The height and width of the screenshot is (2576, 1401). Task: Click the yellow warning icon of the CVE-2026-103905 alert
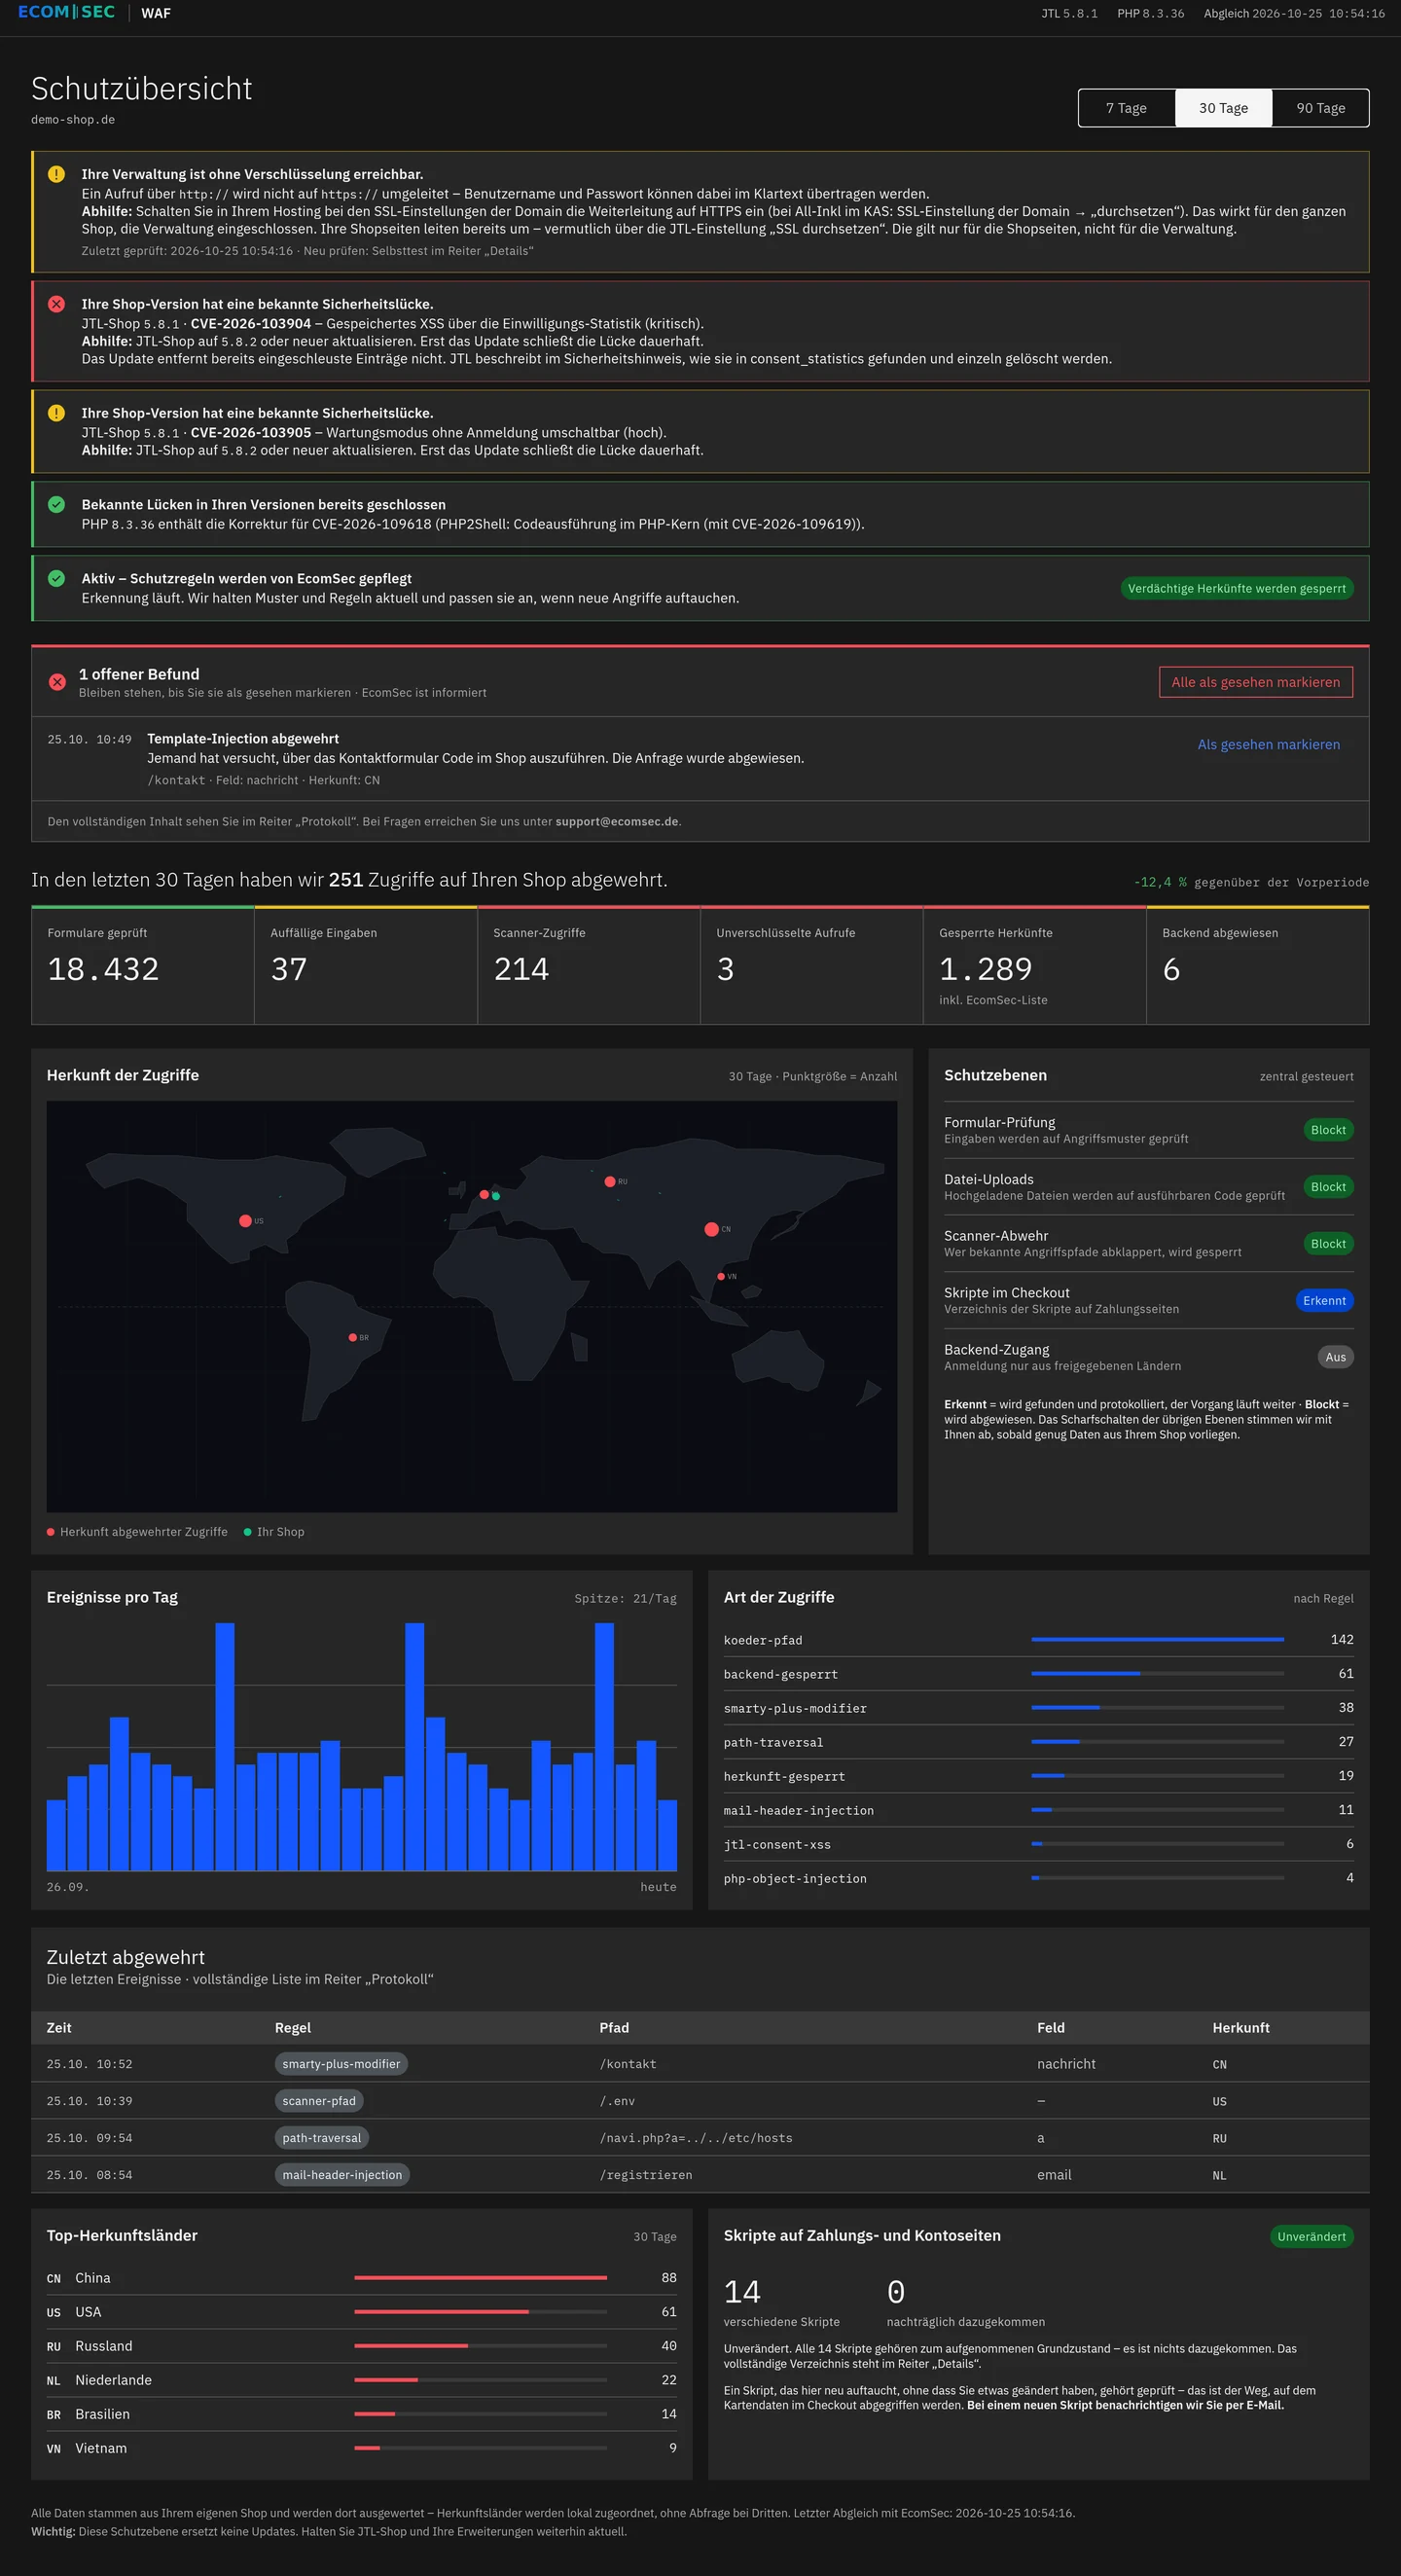click(57, 413)
